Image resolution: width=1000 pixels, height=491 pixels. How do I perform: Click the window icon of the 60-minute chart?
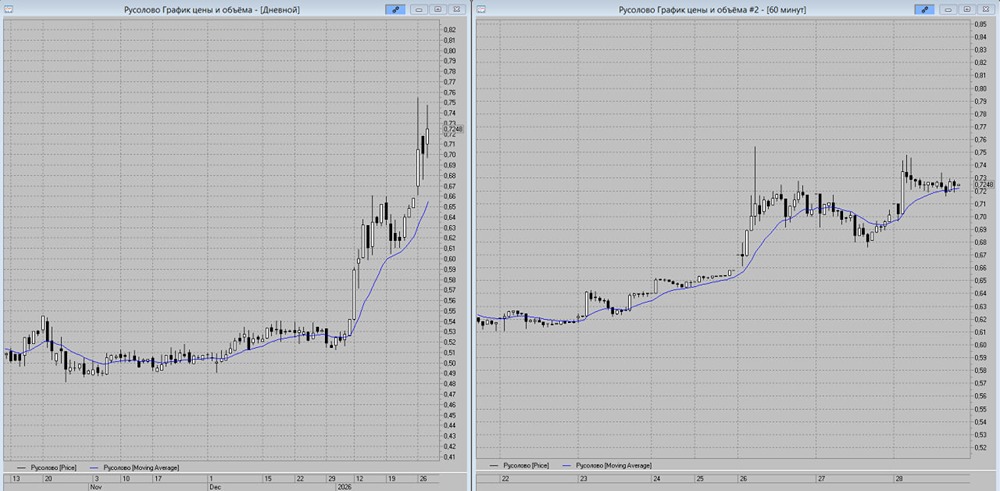point(482,9)
